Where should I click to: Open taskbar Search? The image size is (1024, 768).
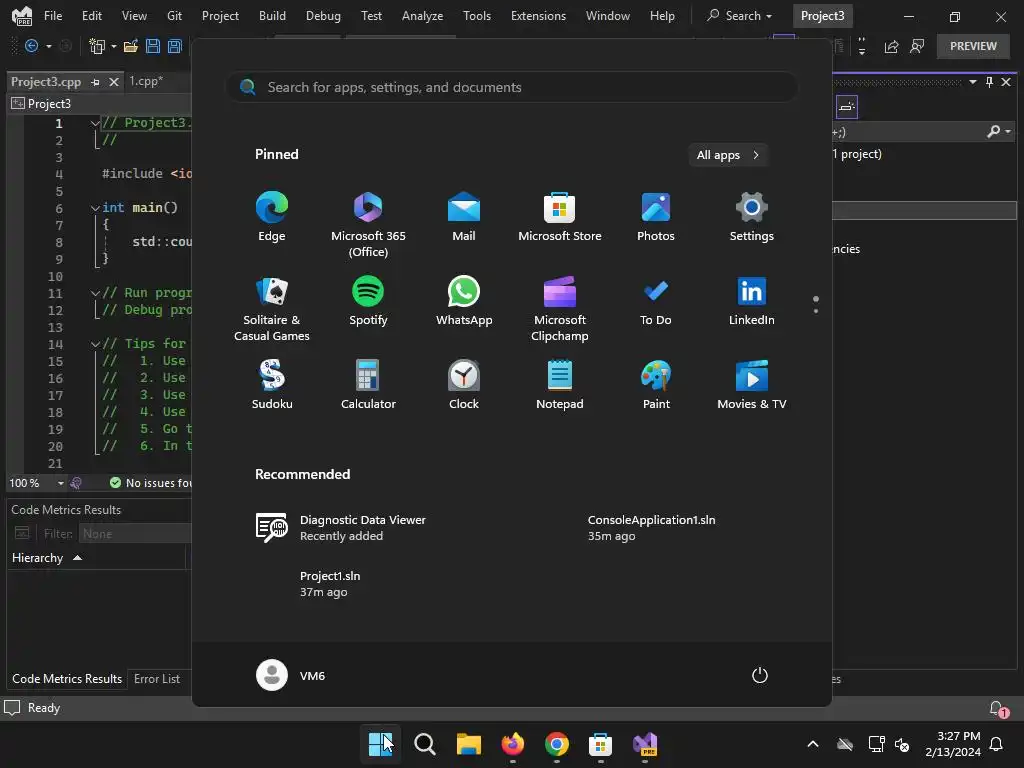[424, 744]
